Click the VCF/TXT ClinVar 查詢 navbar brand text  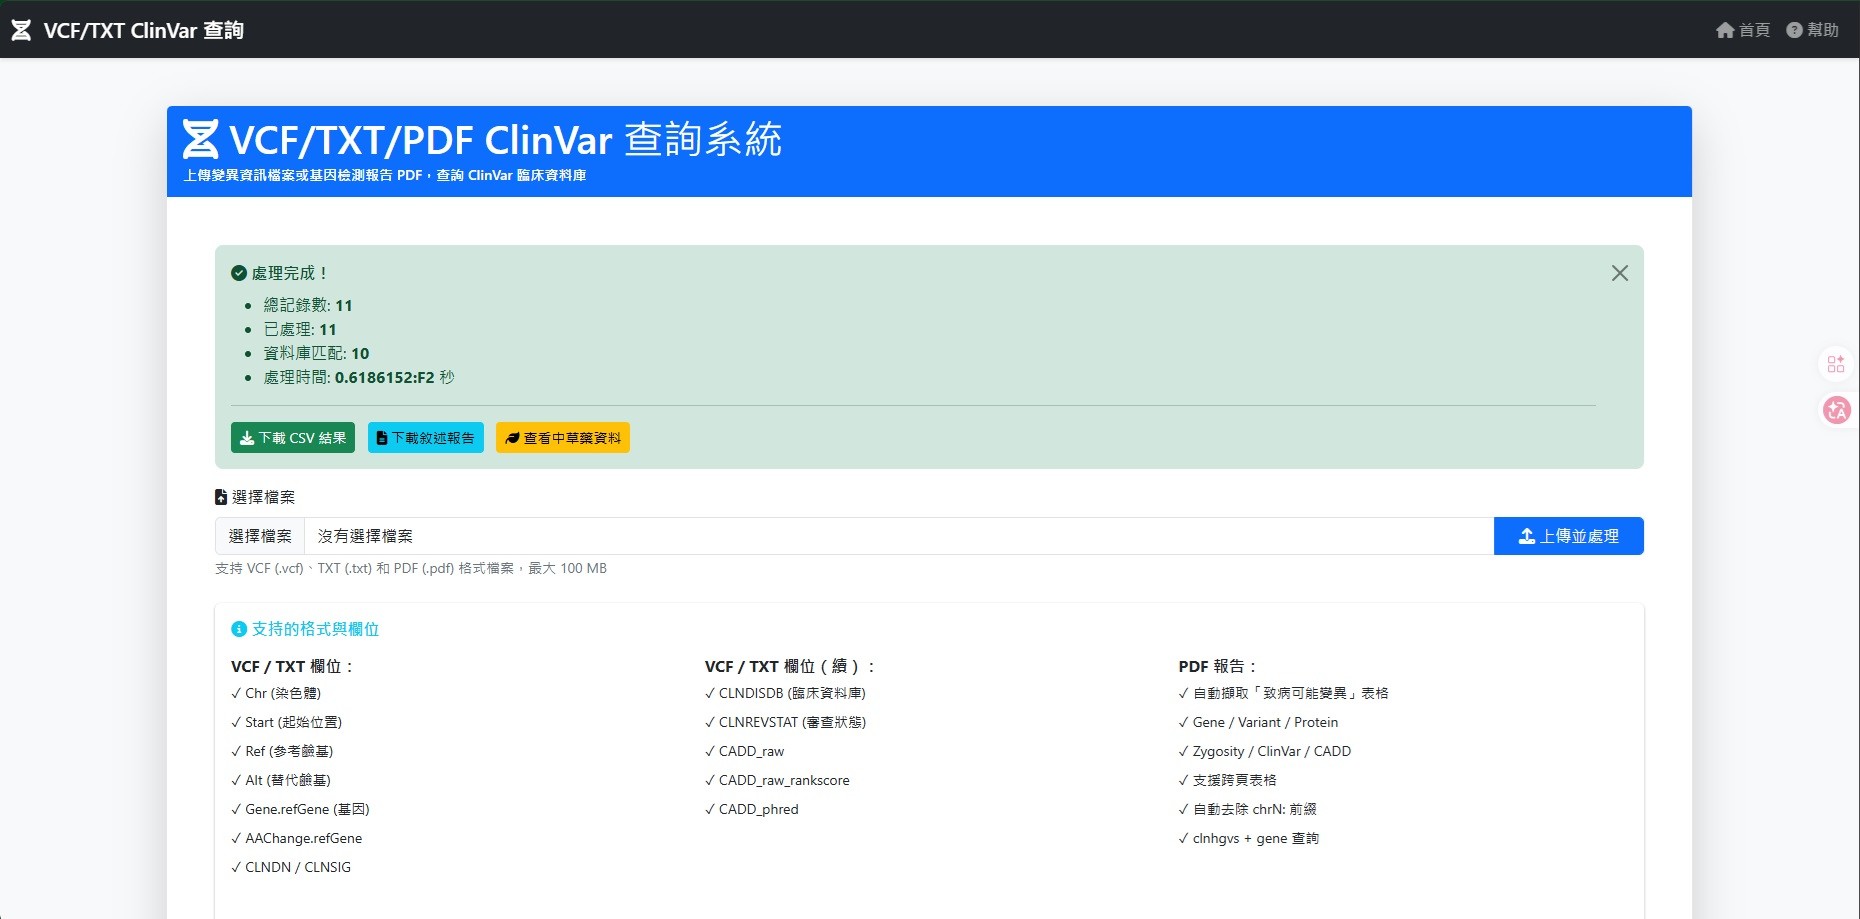coord(144,30)
